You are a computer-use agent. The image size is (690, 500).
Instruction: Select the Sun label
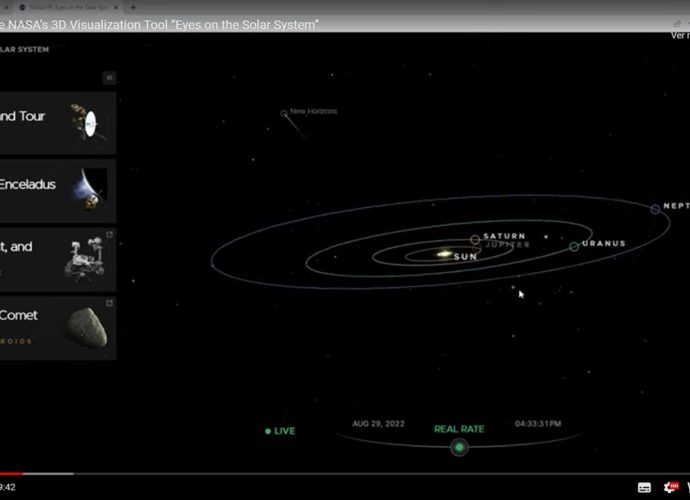(x=465, y=257)
